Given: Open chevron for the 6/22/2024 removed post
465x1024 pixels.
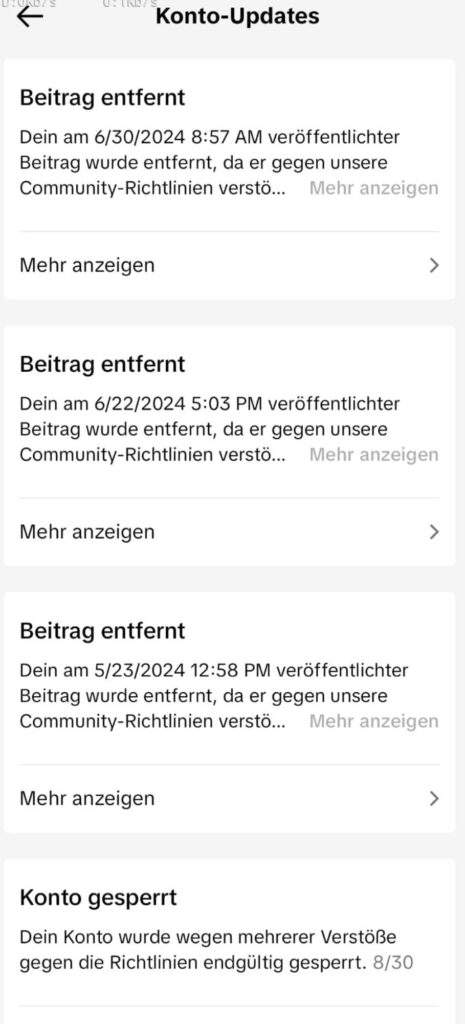Looking at the screenshot, I should 434,532.
